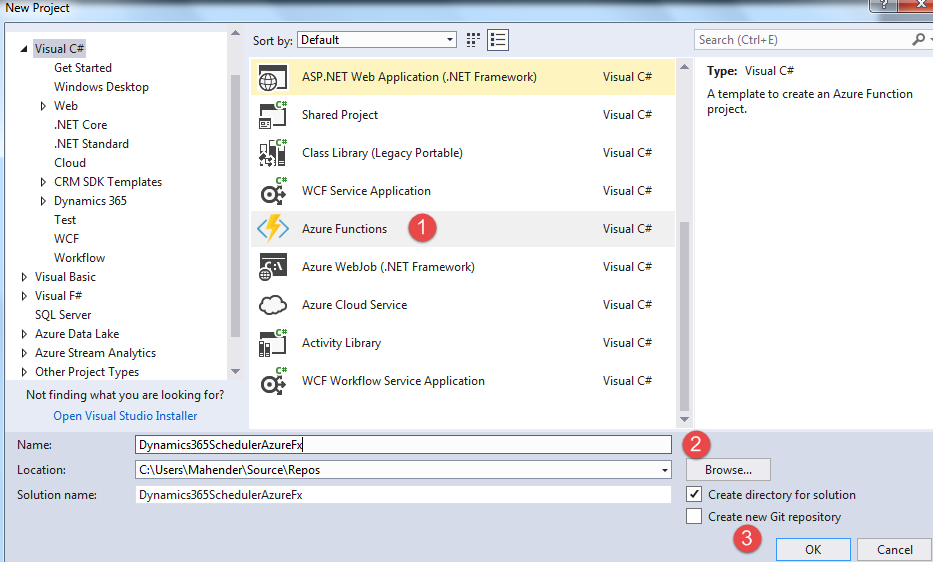
Task: Click the Name input field
Action: click(x=403, y=445)
